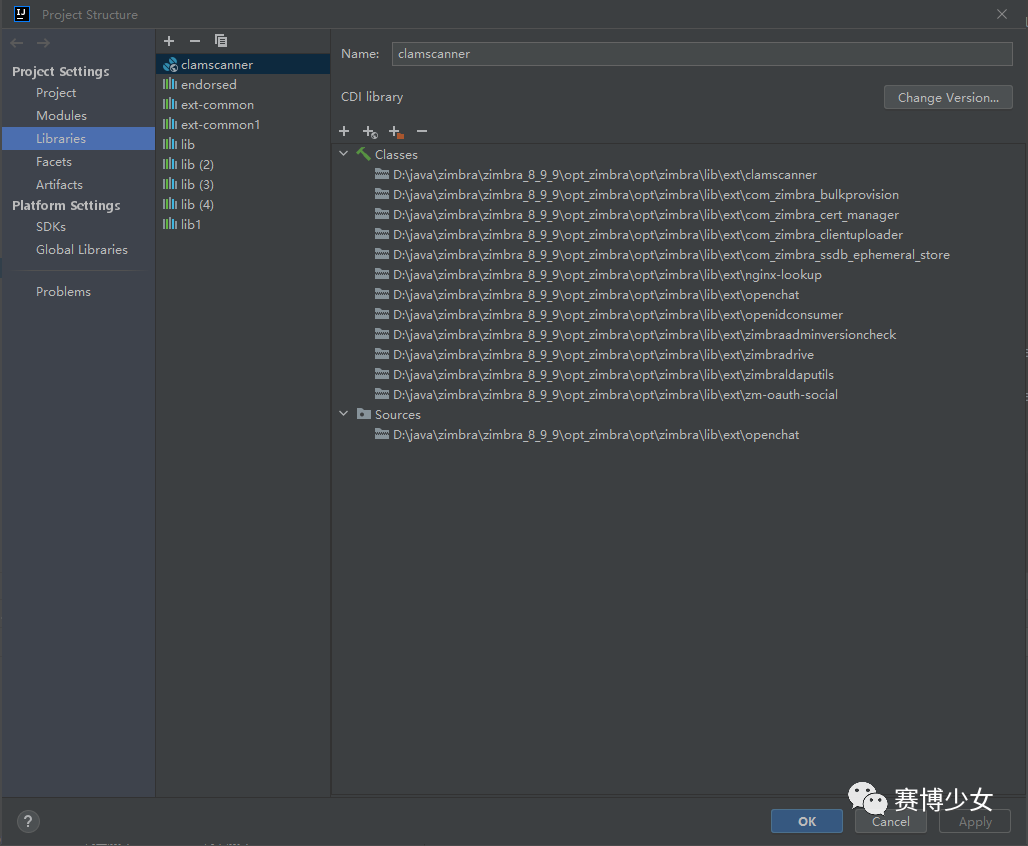Navigate back with left arrow

point(17,43)
